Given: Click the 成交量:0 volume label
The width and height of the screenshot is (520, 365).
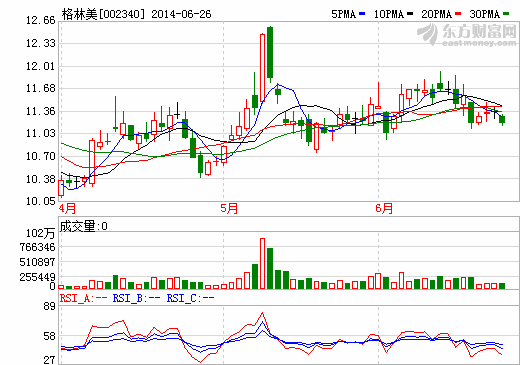Looking at the screenshot, I should [x=83, y=226].
